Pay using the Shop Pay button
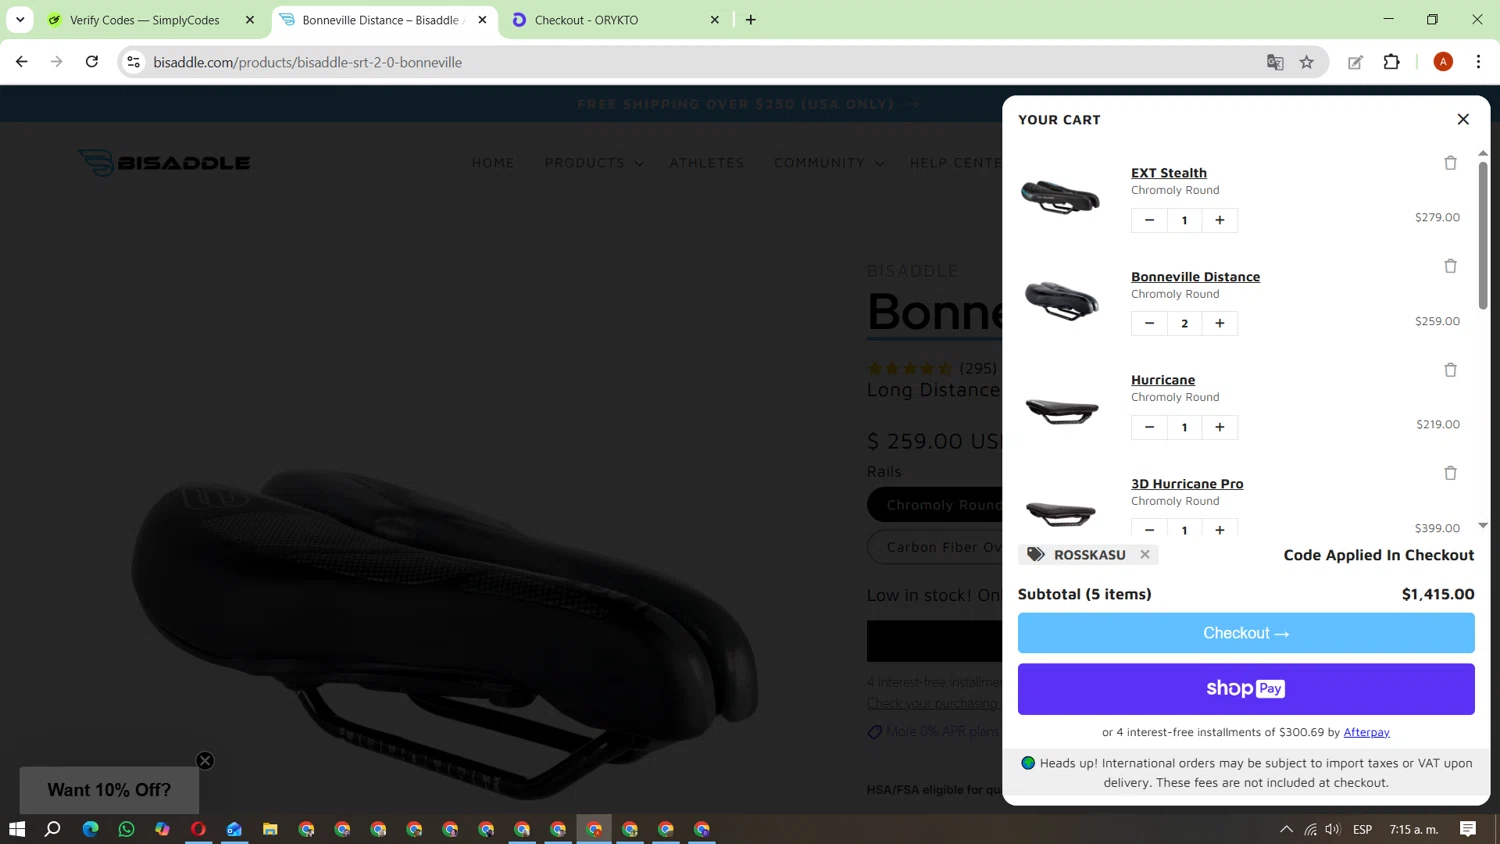Screen dimensions: 1500x844 pos(1246,689)
